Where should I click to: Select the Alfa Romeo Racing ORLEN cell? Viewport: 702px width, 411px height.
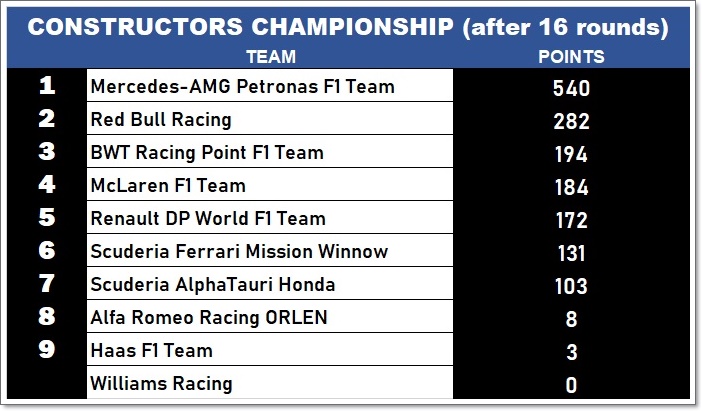click(270, 316)
